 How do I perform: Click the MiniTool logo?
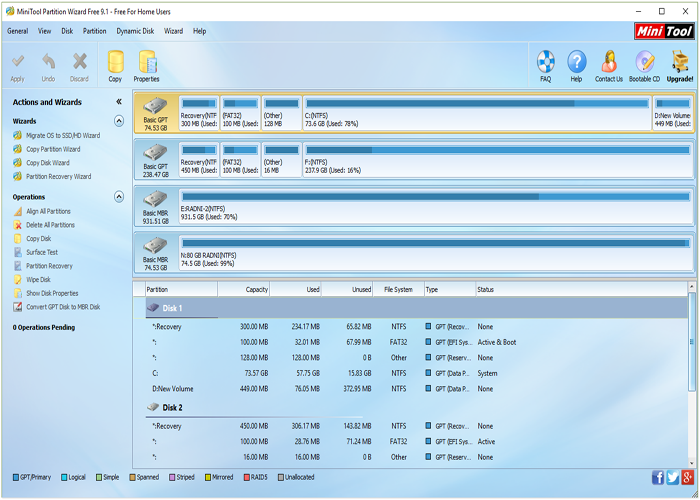point(664,31)
